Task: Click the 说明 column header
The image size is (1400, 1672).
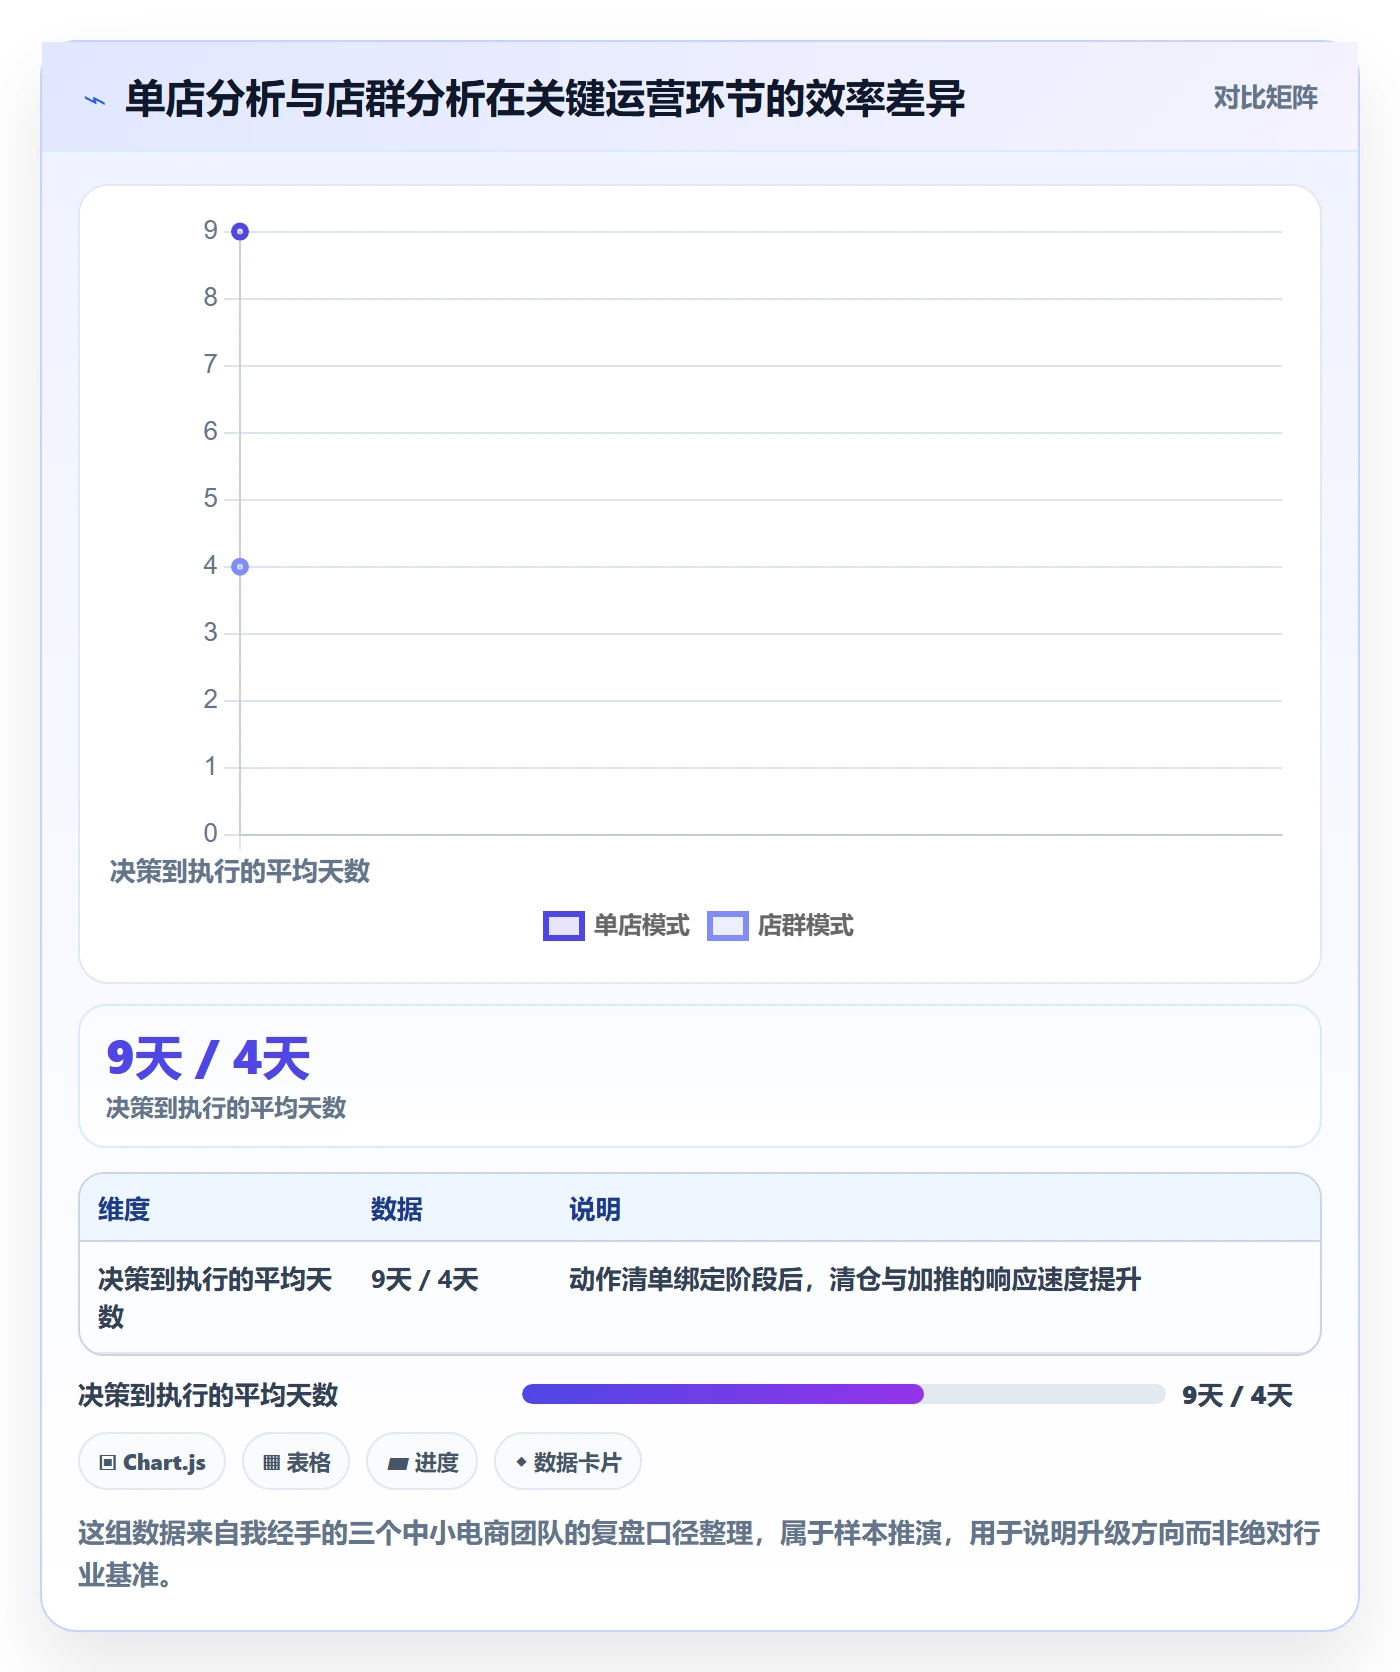Action: [595, 1209]
